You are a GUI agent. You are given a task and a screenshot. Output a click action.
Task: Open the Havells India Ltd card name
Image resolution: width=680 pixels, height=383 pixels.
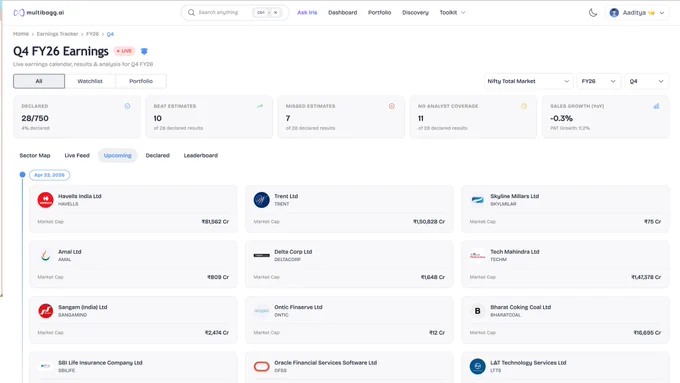click(x=80, y=196)
